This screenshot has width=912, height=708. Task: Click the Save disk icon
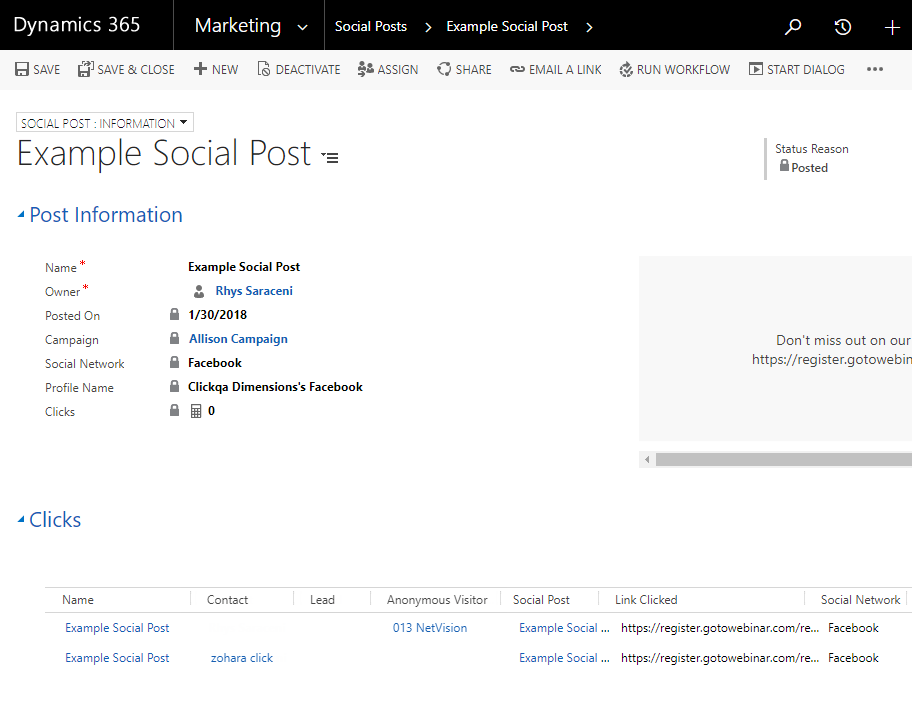pyautogui.click(x=22, y=69)
